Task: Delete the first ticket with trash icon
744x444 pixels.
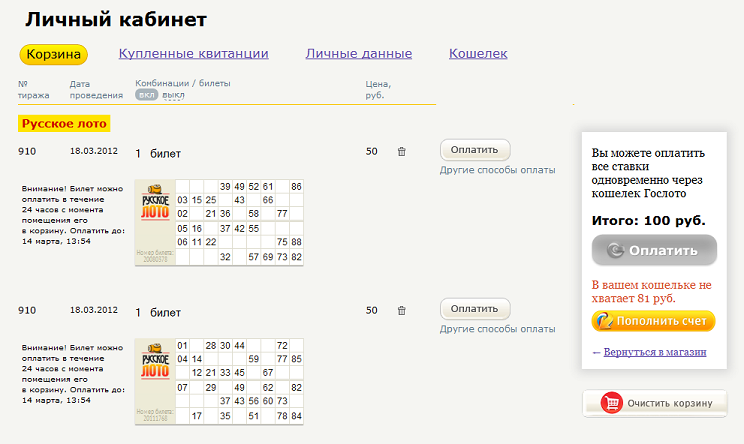Action: (x=402, y=152)
